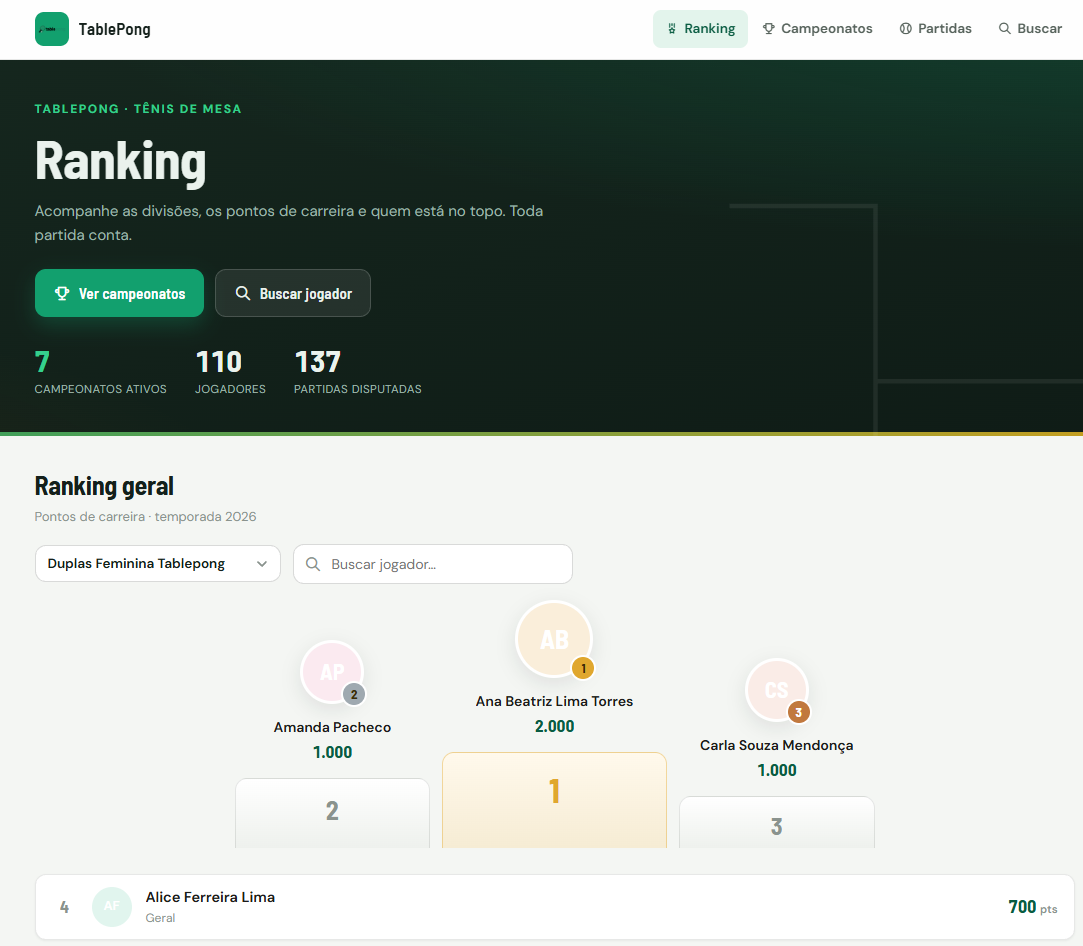Open the Duplas Feminina Tablepong dropdown
The height and width of the screenshot is (946, 1083).
point(157,563)
